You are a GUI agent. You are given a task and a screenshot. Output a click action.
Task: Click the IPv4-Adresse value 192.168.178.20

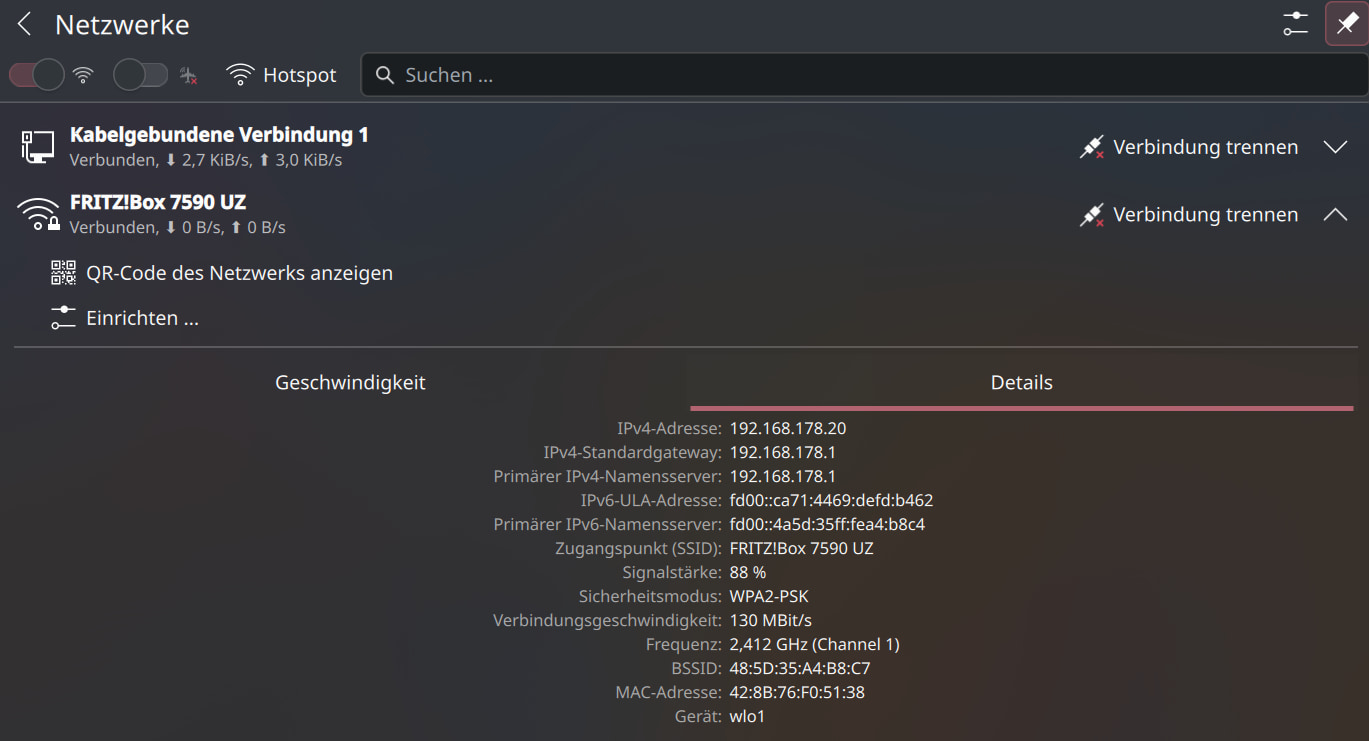788,428
